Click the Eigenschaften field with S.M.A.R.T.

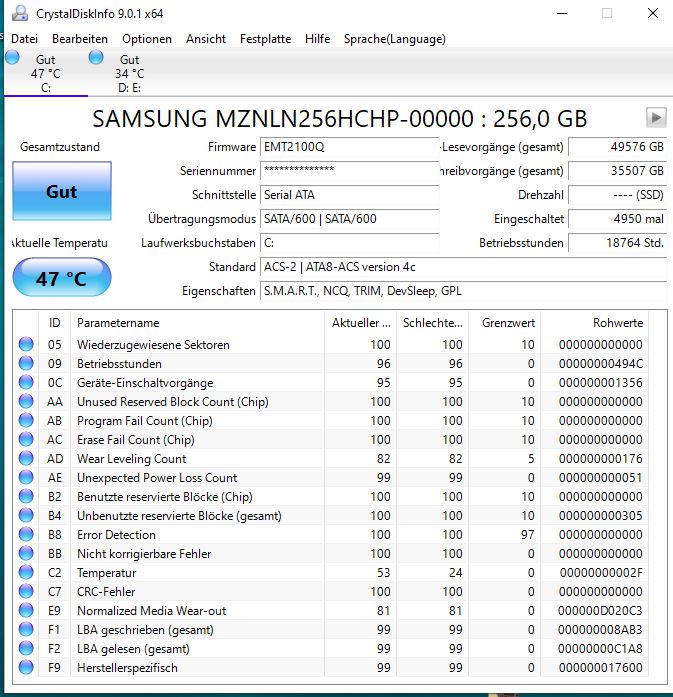click(x=463, y=291)
